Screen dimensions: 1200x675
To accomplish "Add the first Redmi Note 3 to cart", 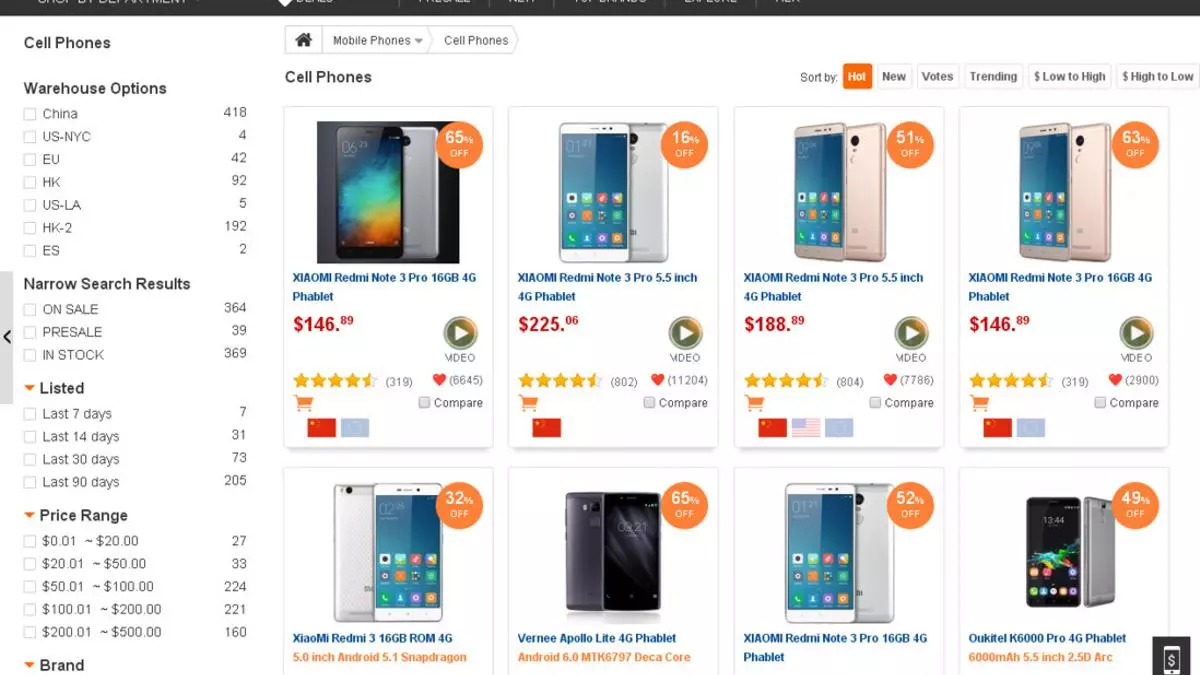I will point(303,403).
